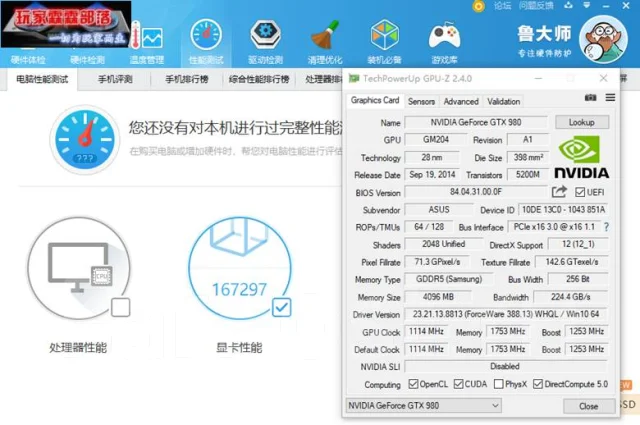Toggle DirectCompute 5.0 checkbox
Screen dimensions: 640x425
tap(538, 384)
